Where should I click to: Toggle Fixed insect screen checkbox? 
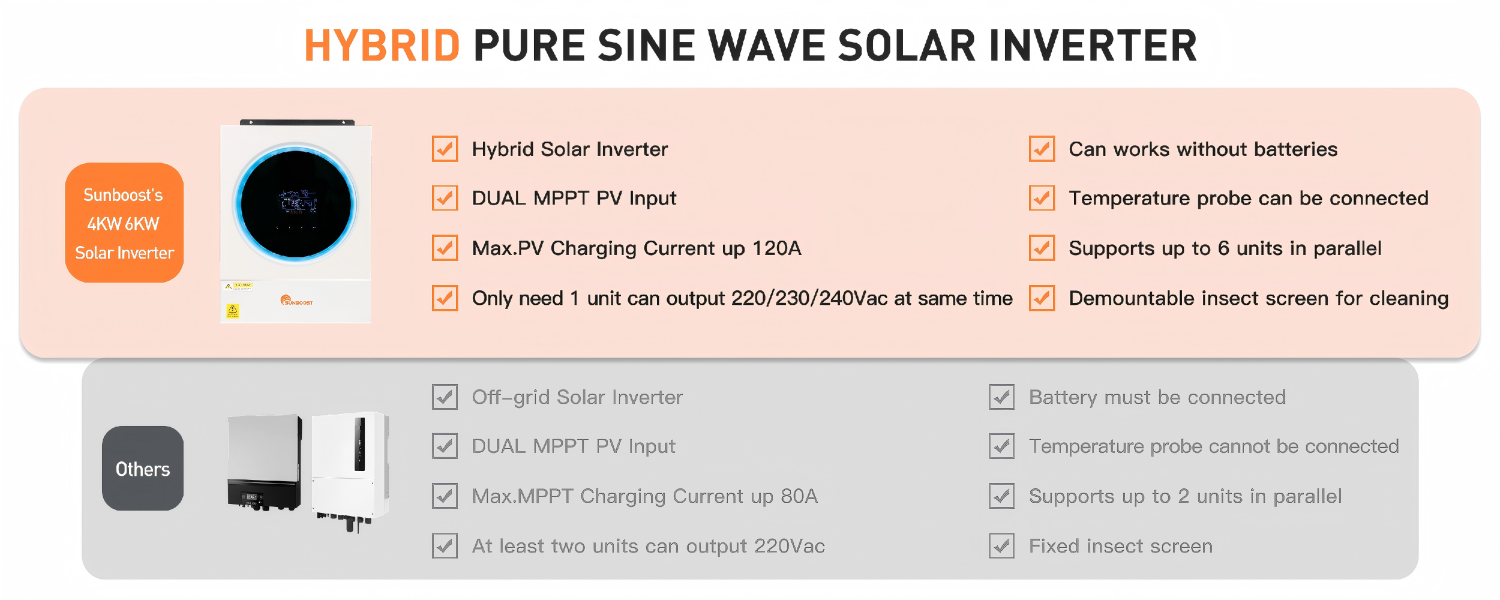(x=1002, y=546)
